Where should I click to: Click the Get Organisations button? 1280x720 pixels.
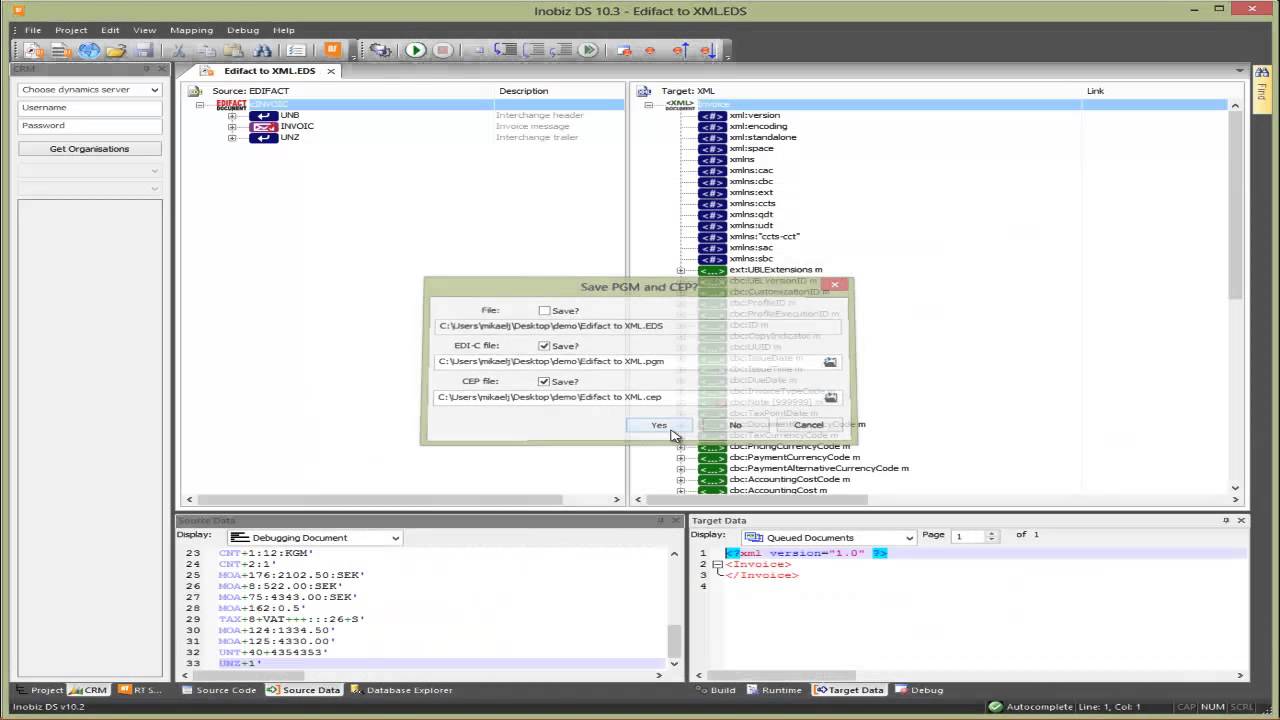coord(90,149)
